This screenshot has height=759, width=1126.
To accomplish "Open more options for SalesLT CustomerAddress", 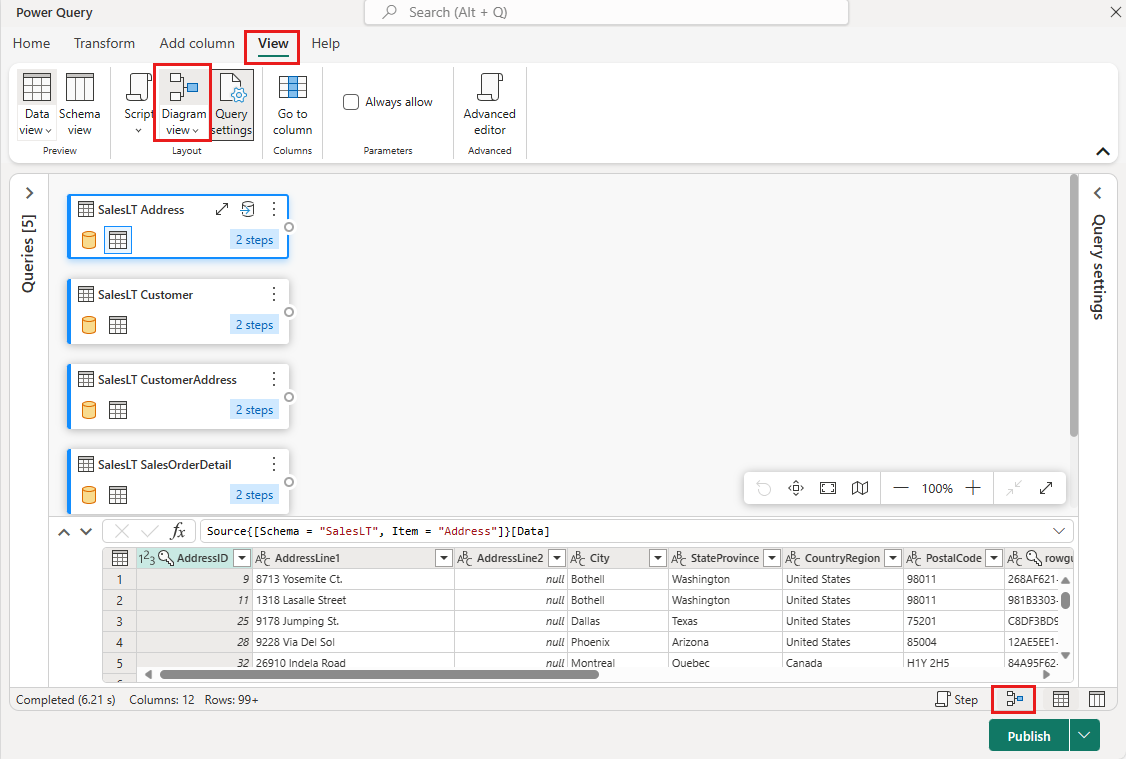I will click(274, 378).
